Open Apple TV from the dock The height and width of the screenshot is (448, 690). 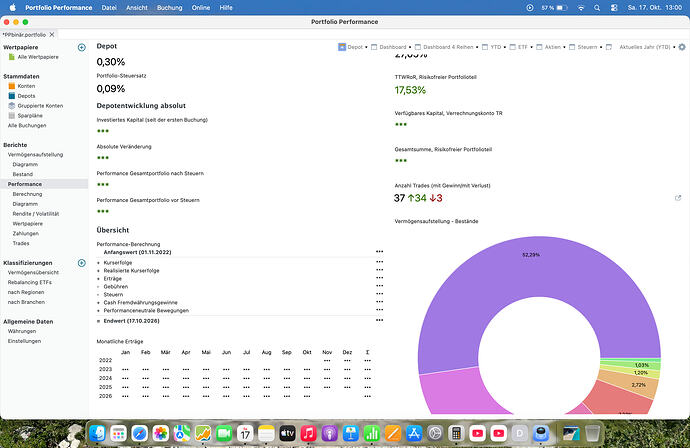point(287,433)
